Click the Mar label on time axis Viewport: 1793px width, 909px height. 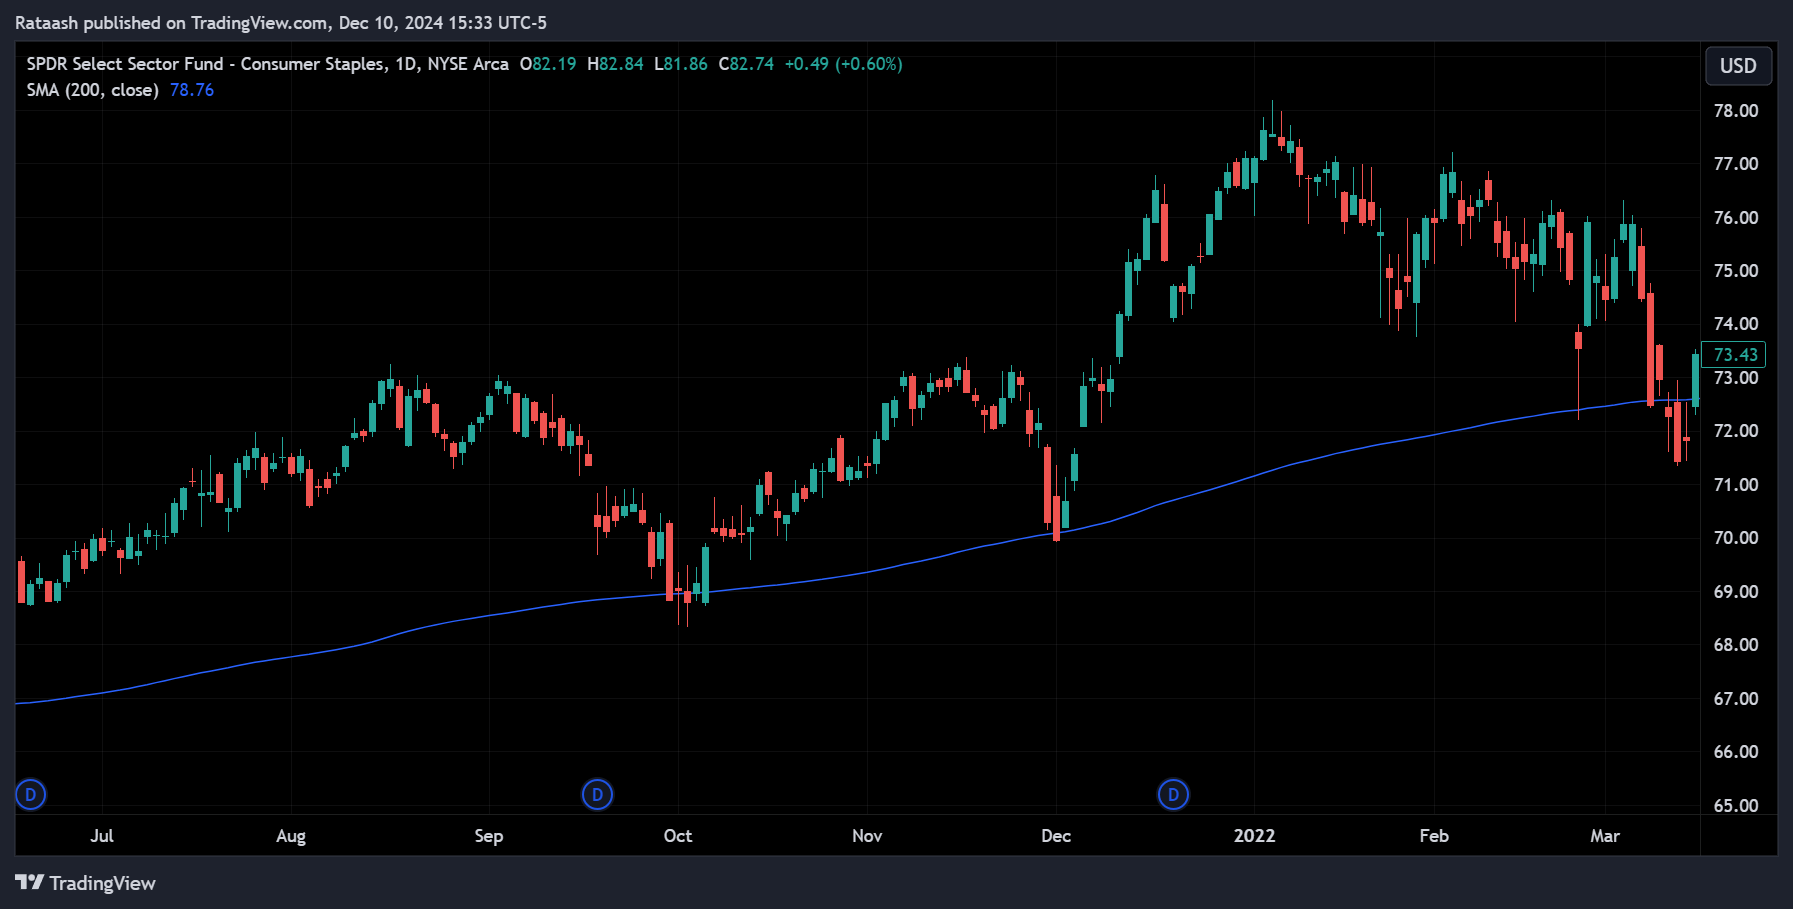[x=1605, y=836]
